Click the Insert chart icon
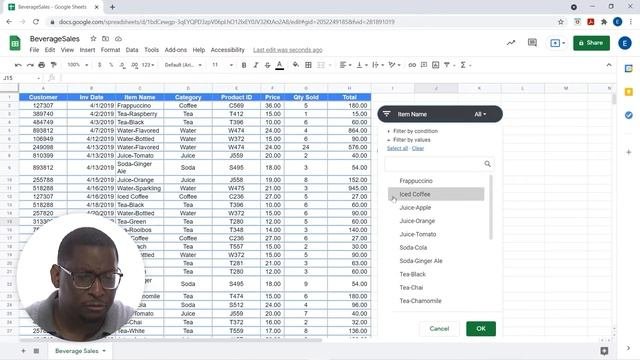 pos(436,65)
